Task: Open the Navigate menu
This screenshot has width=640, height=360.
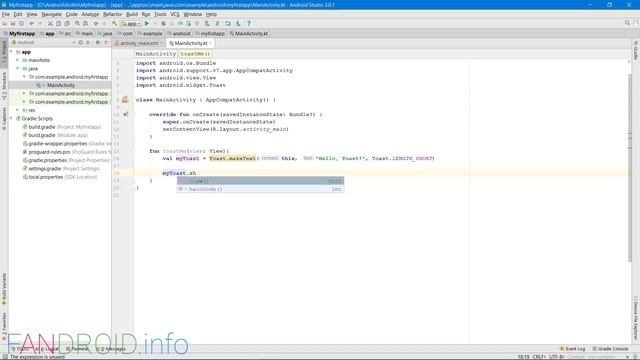Action: tap(51, 14)
